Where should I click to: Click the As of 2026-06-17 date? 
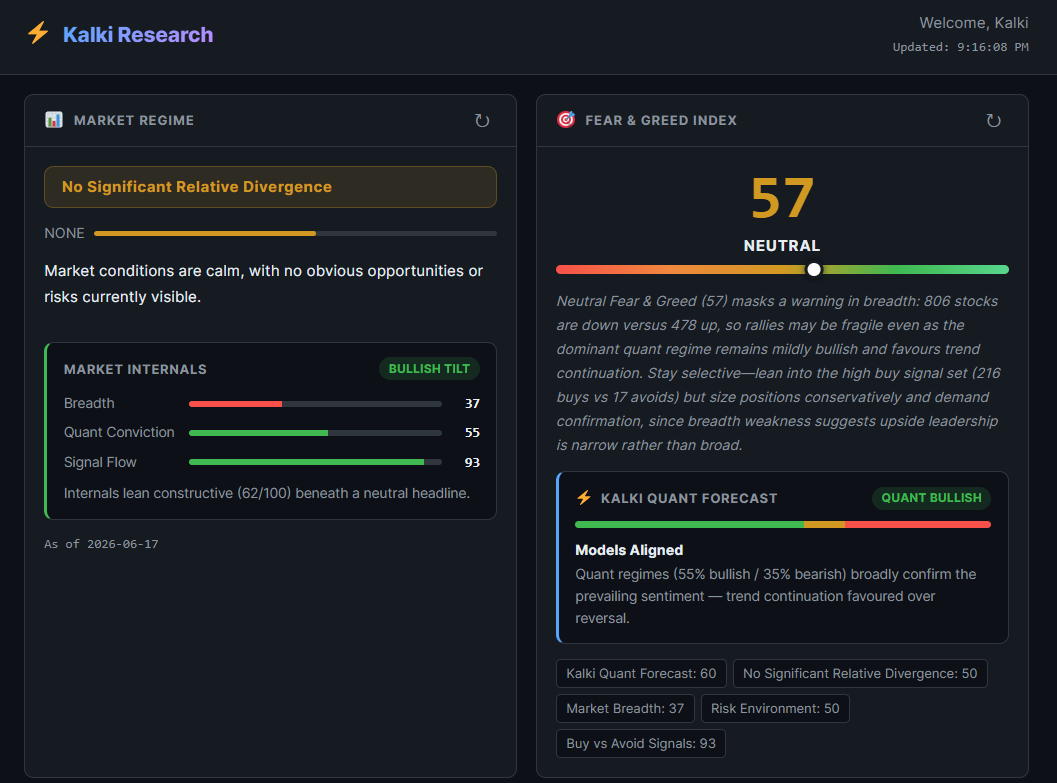coord(101,544)
